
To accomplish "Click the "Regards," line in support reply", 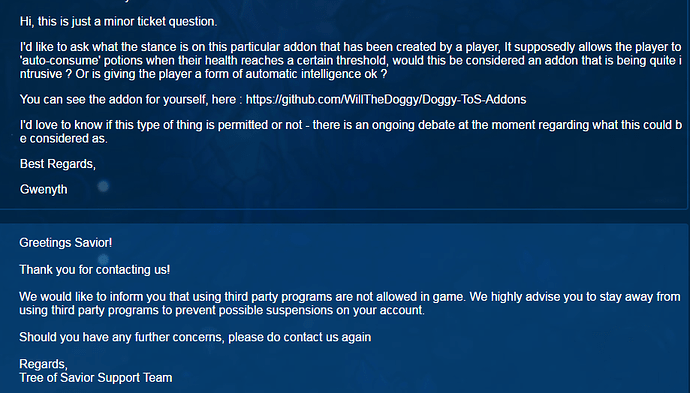I will point(43,364).
